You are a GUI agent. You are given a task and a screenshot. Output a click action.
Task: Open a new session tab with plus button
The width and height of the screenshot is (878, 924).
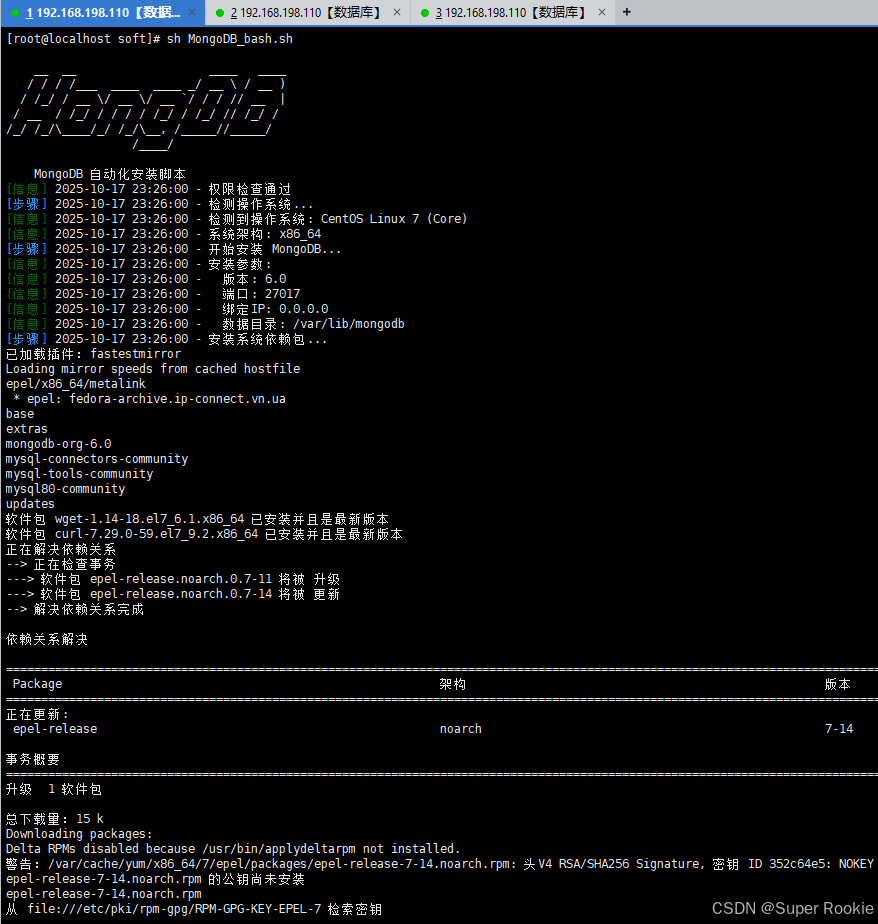tap(627, 12)
